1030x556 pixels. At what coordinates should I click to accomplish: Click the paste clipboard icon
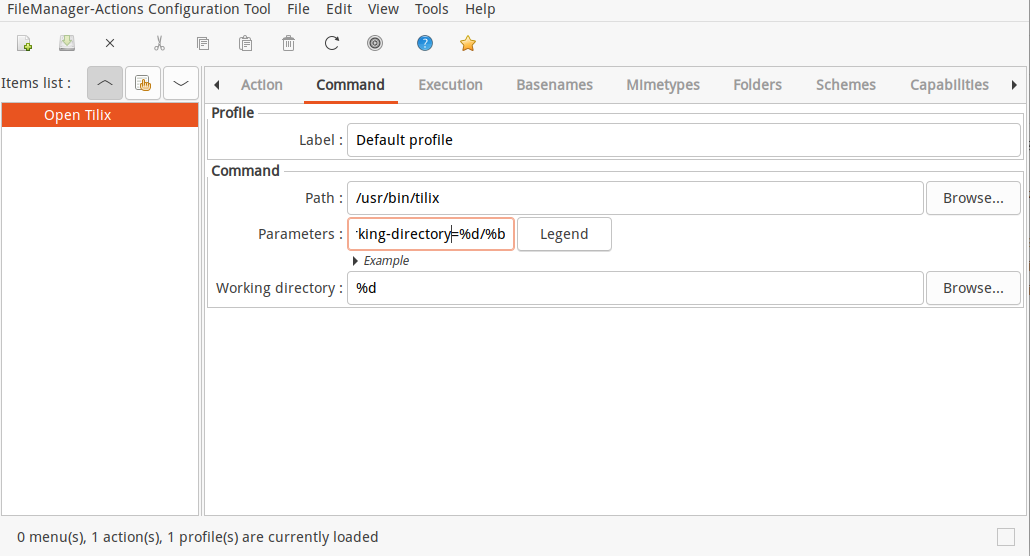(x=246, y=43)
